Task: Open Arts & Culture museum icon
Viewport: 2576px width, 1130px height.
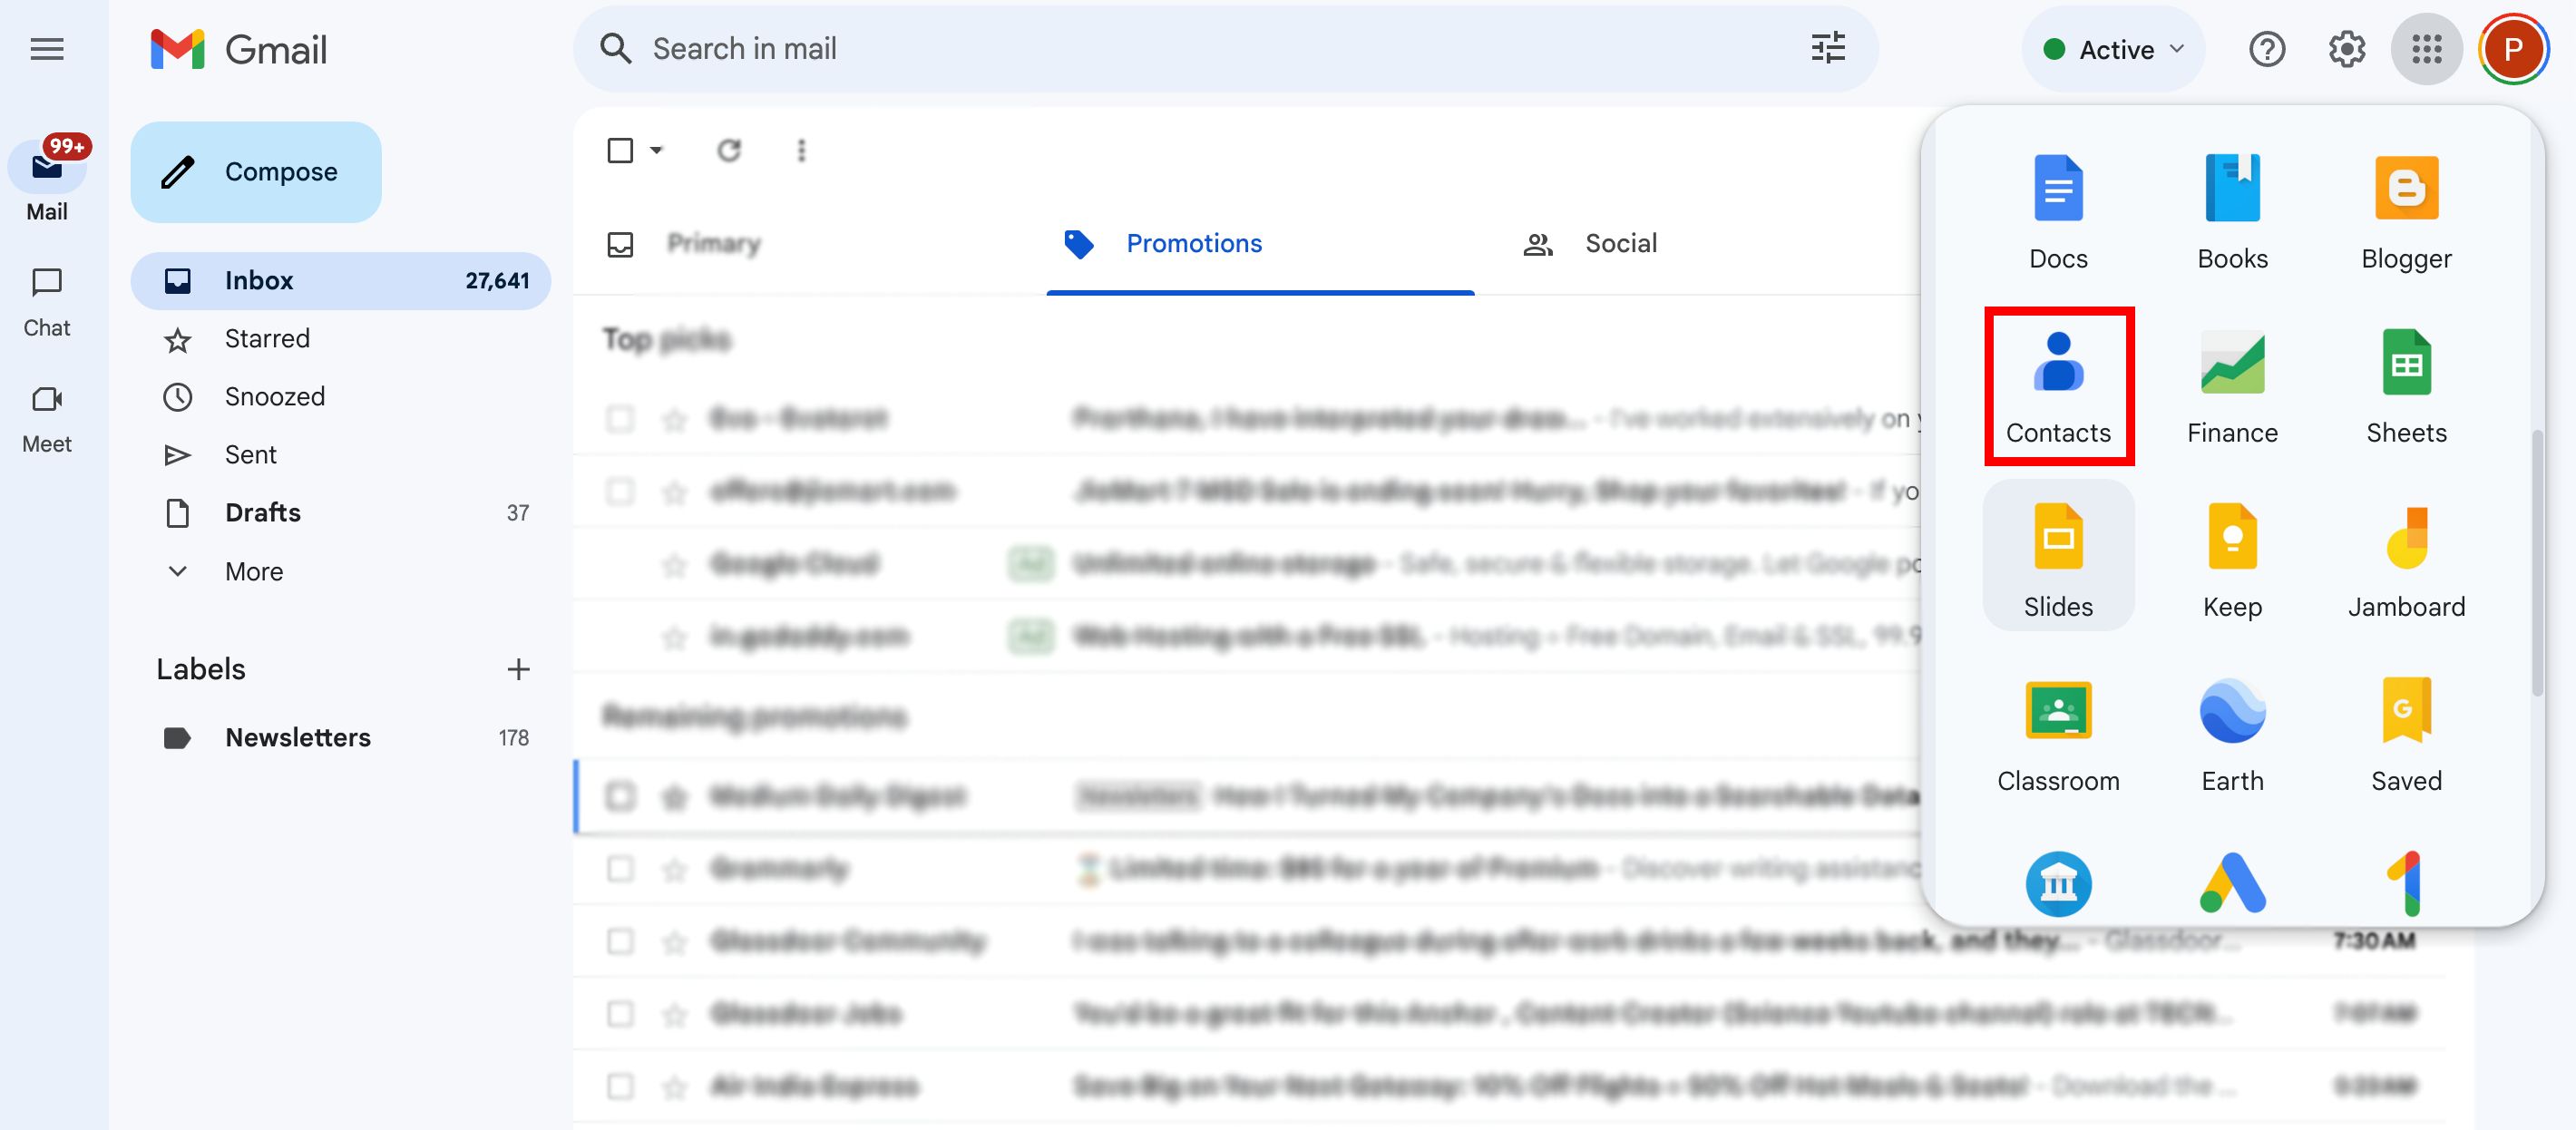Action: [2058, 884]
